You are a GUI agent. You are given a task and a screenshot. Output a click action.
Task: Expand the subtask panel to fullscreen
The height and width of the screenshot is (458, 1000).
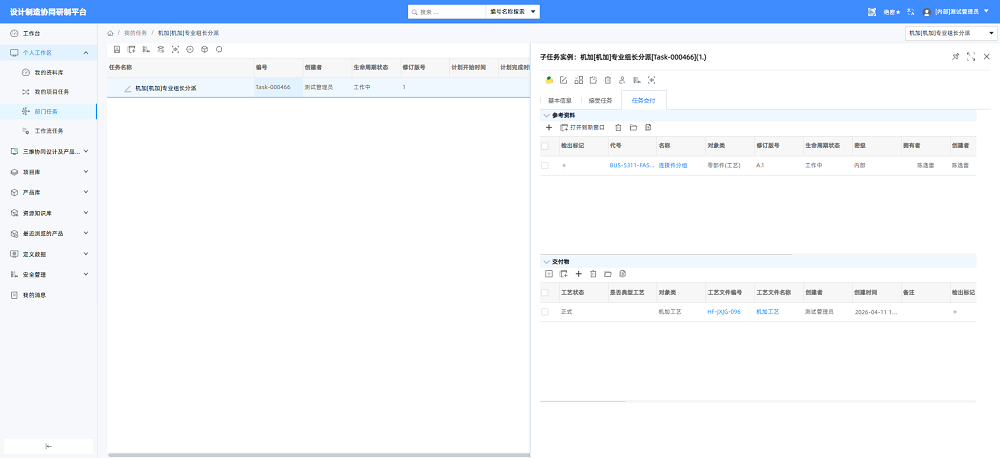(971, 57)
